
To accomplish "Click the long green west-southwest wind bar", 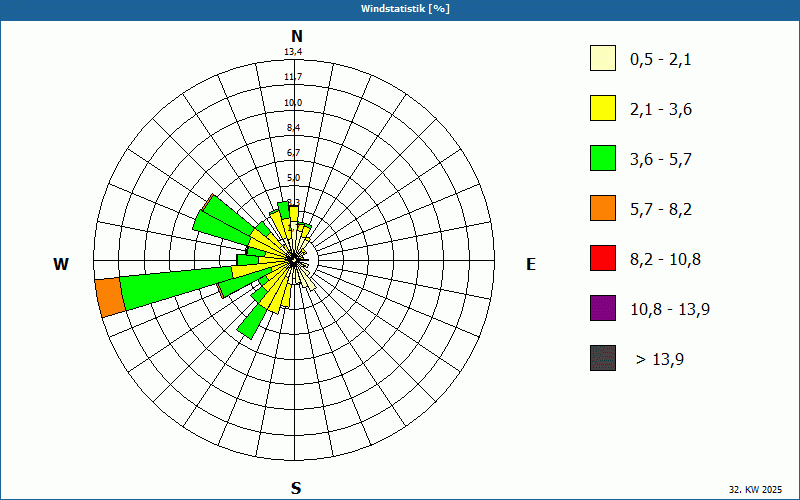I will click(176, 287).
